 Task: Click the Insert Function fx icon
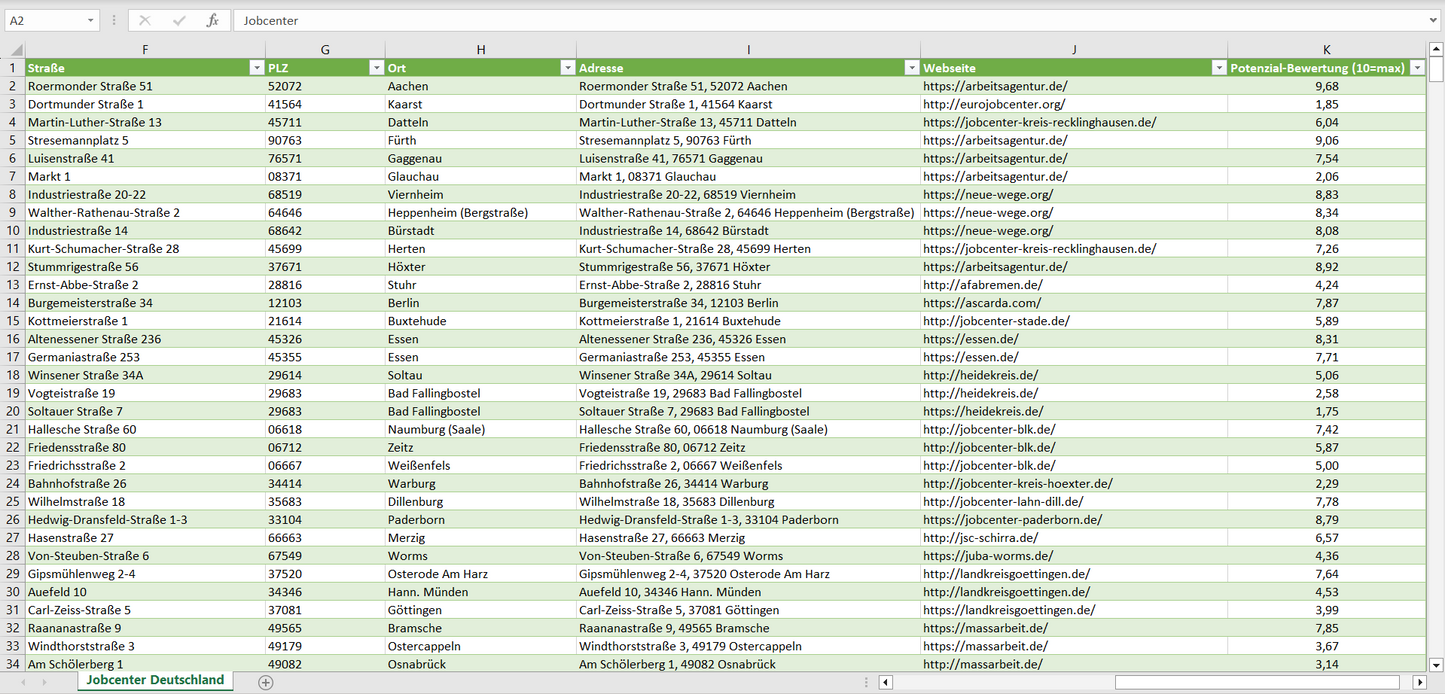(212, 20)
